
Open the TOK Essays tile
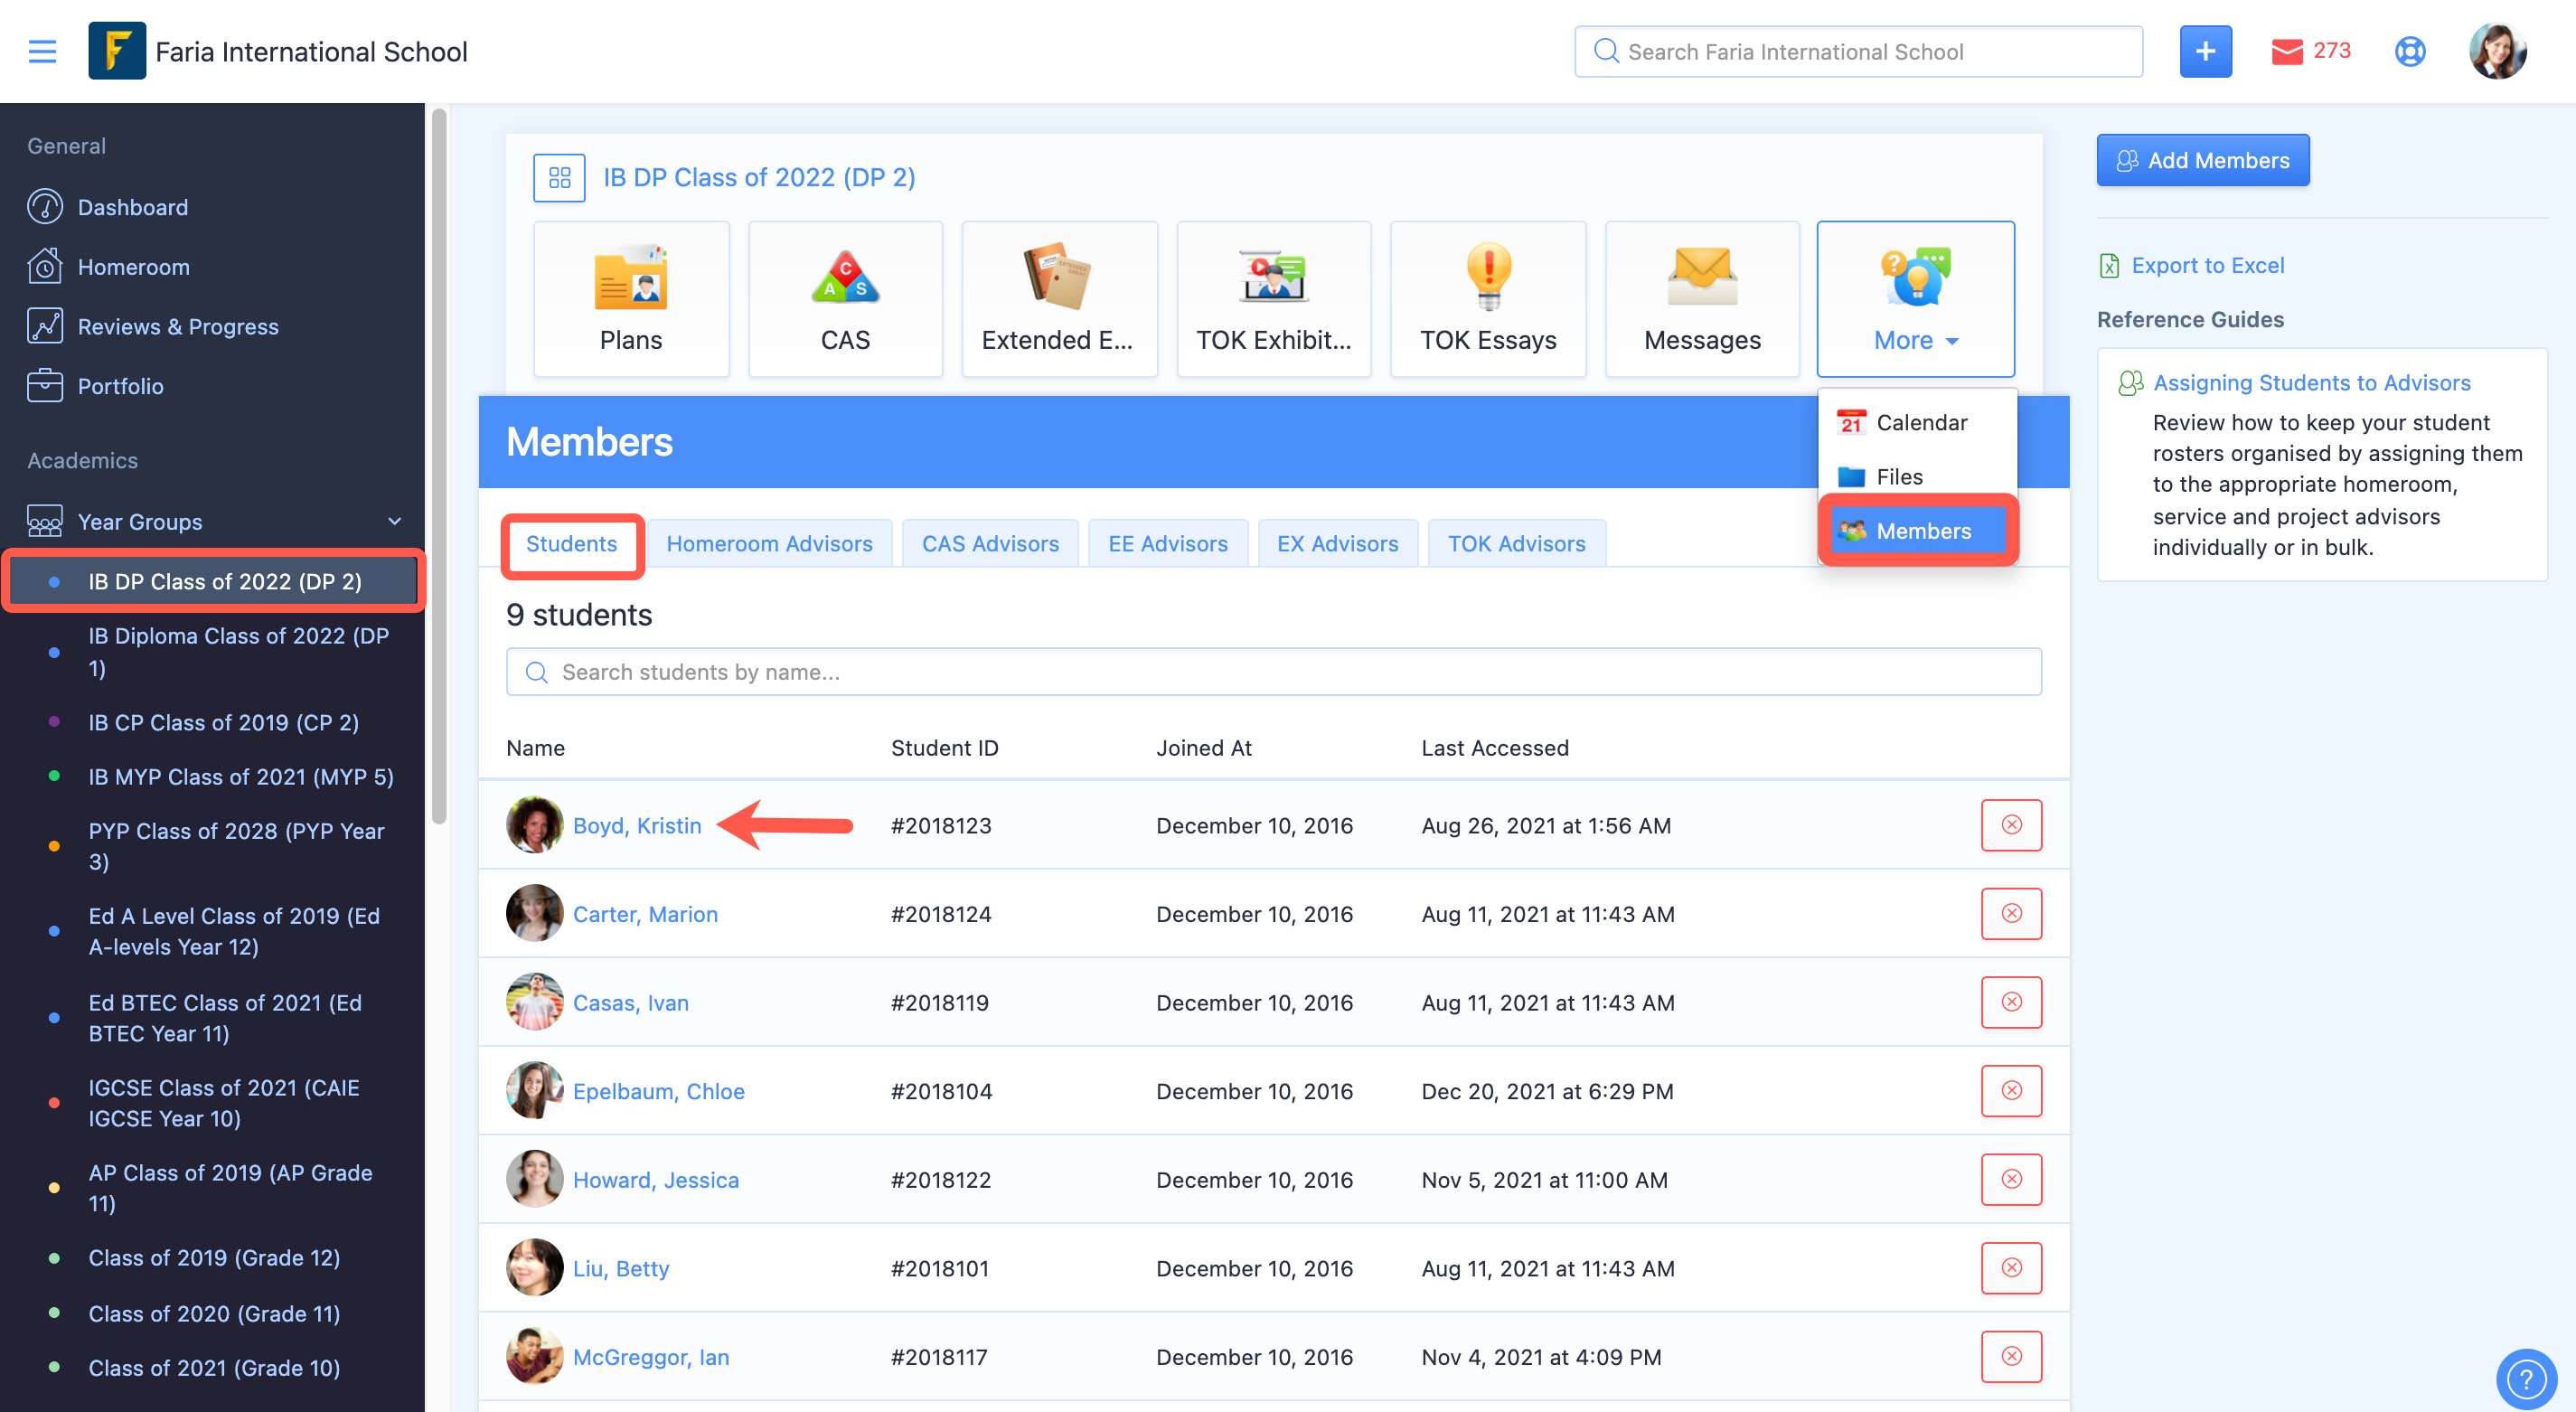pyautogui.click(x=1487, y=299)
